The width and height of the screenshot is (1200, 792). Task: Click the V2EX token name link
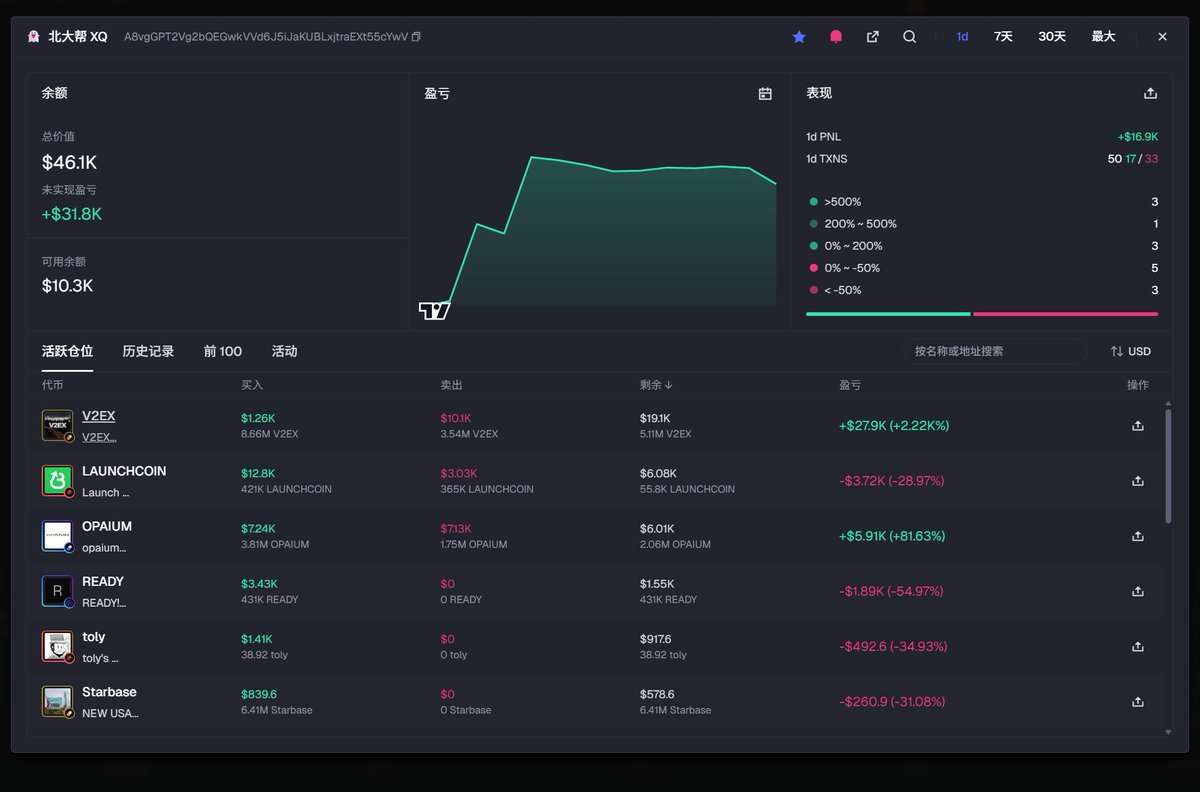click(x=98, y=416)
